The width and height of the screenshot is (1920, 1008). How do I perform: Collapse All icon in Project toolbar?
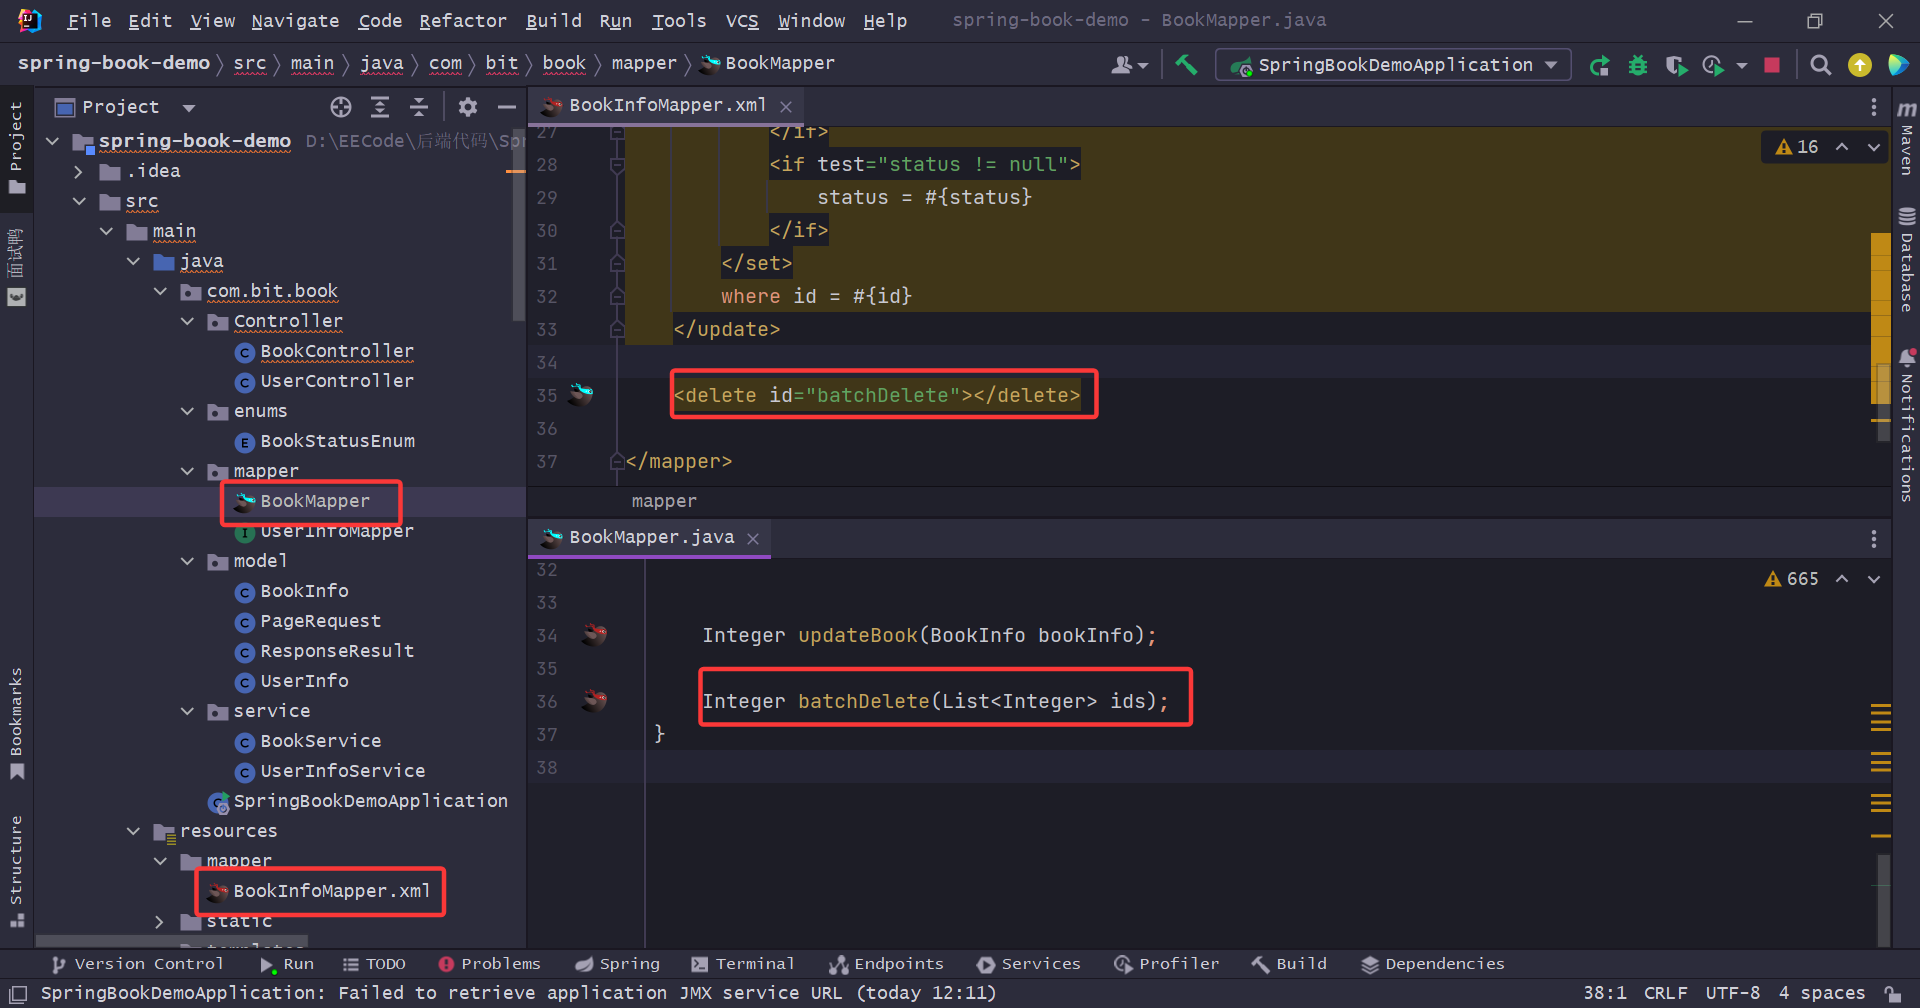[419, 107]
